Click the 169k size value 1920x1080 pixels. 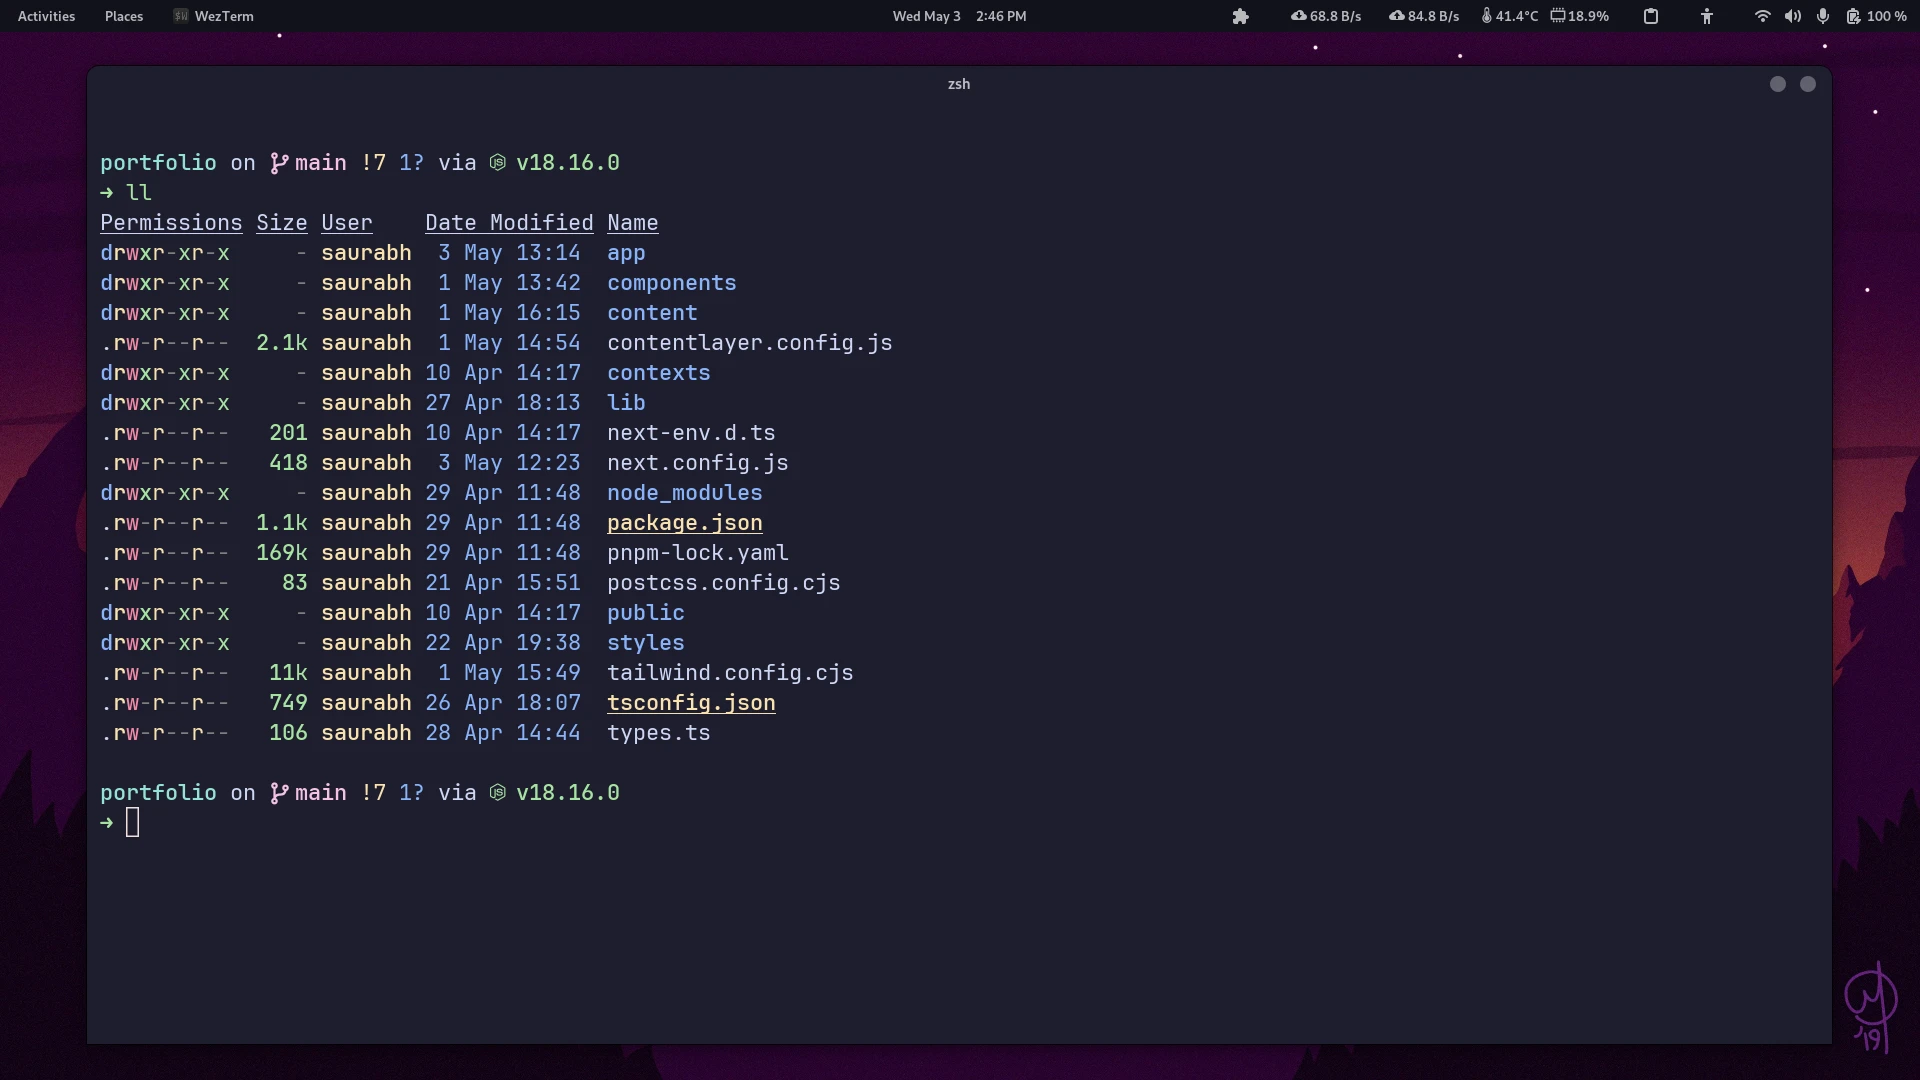282,553
